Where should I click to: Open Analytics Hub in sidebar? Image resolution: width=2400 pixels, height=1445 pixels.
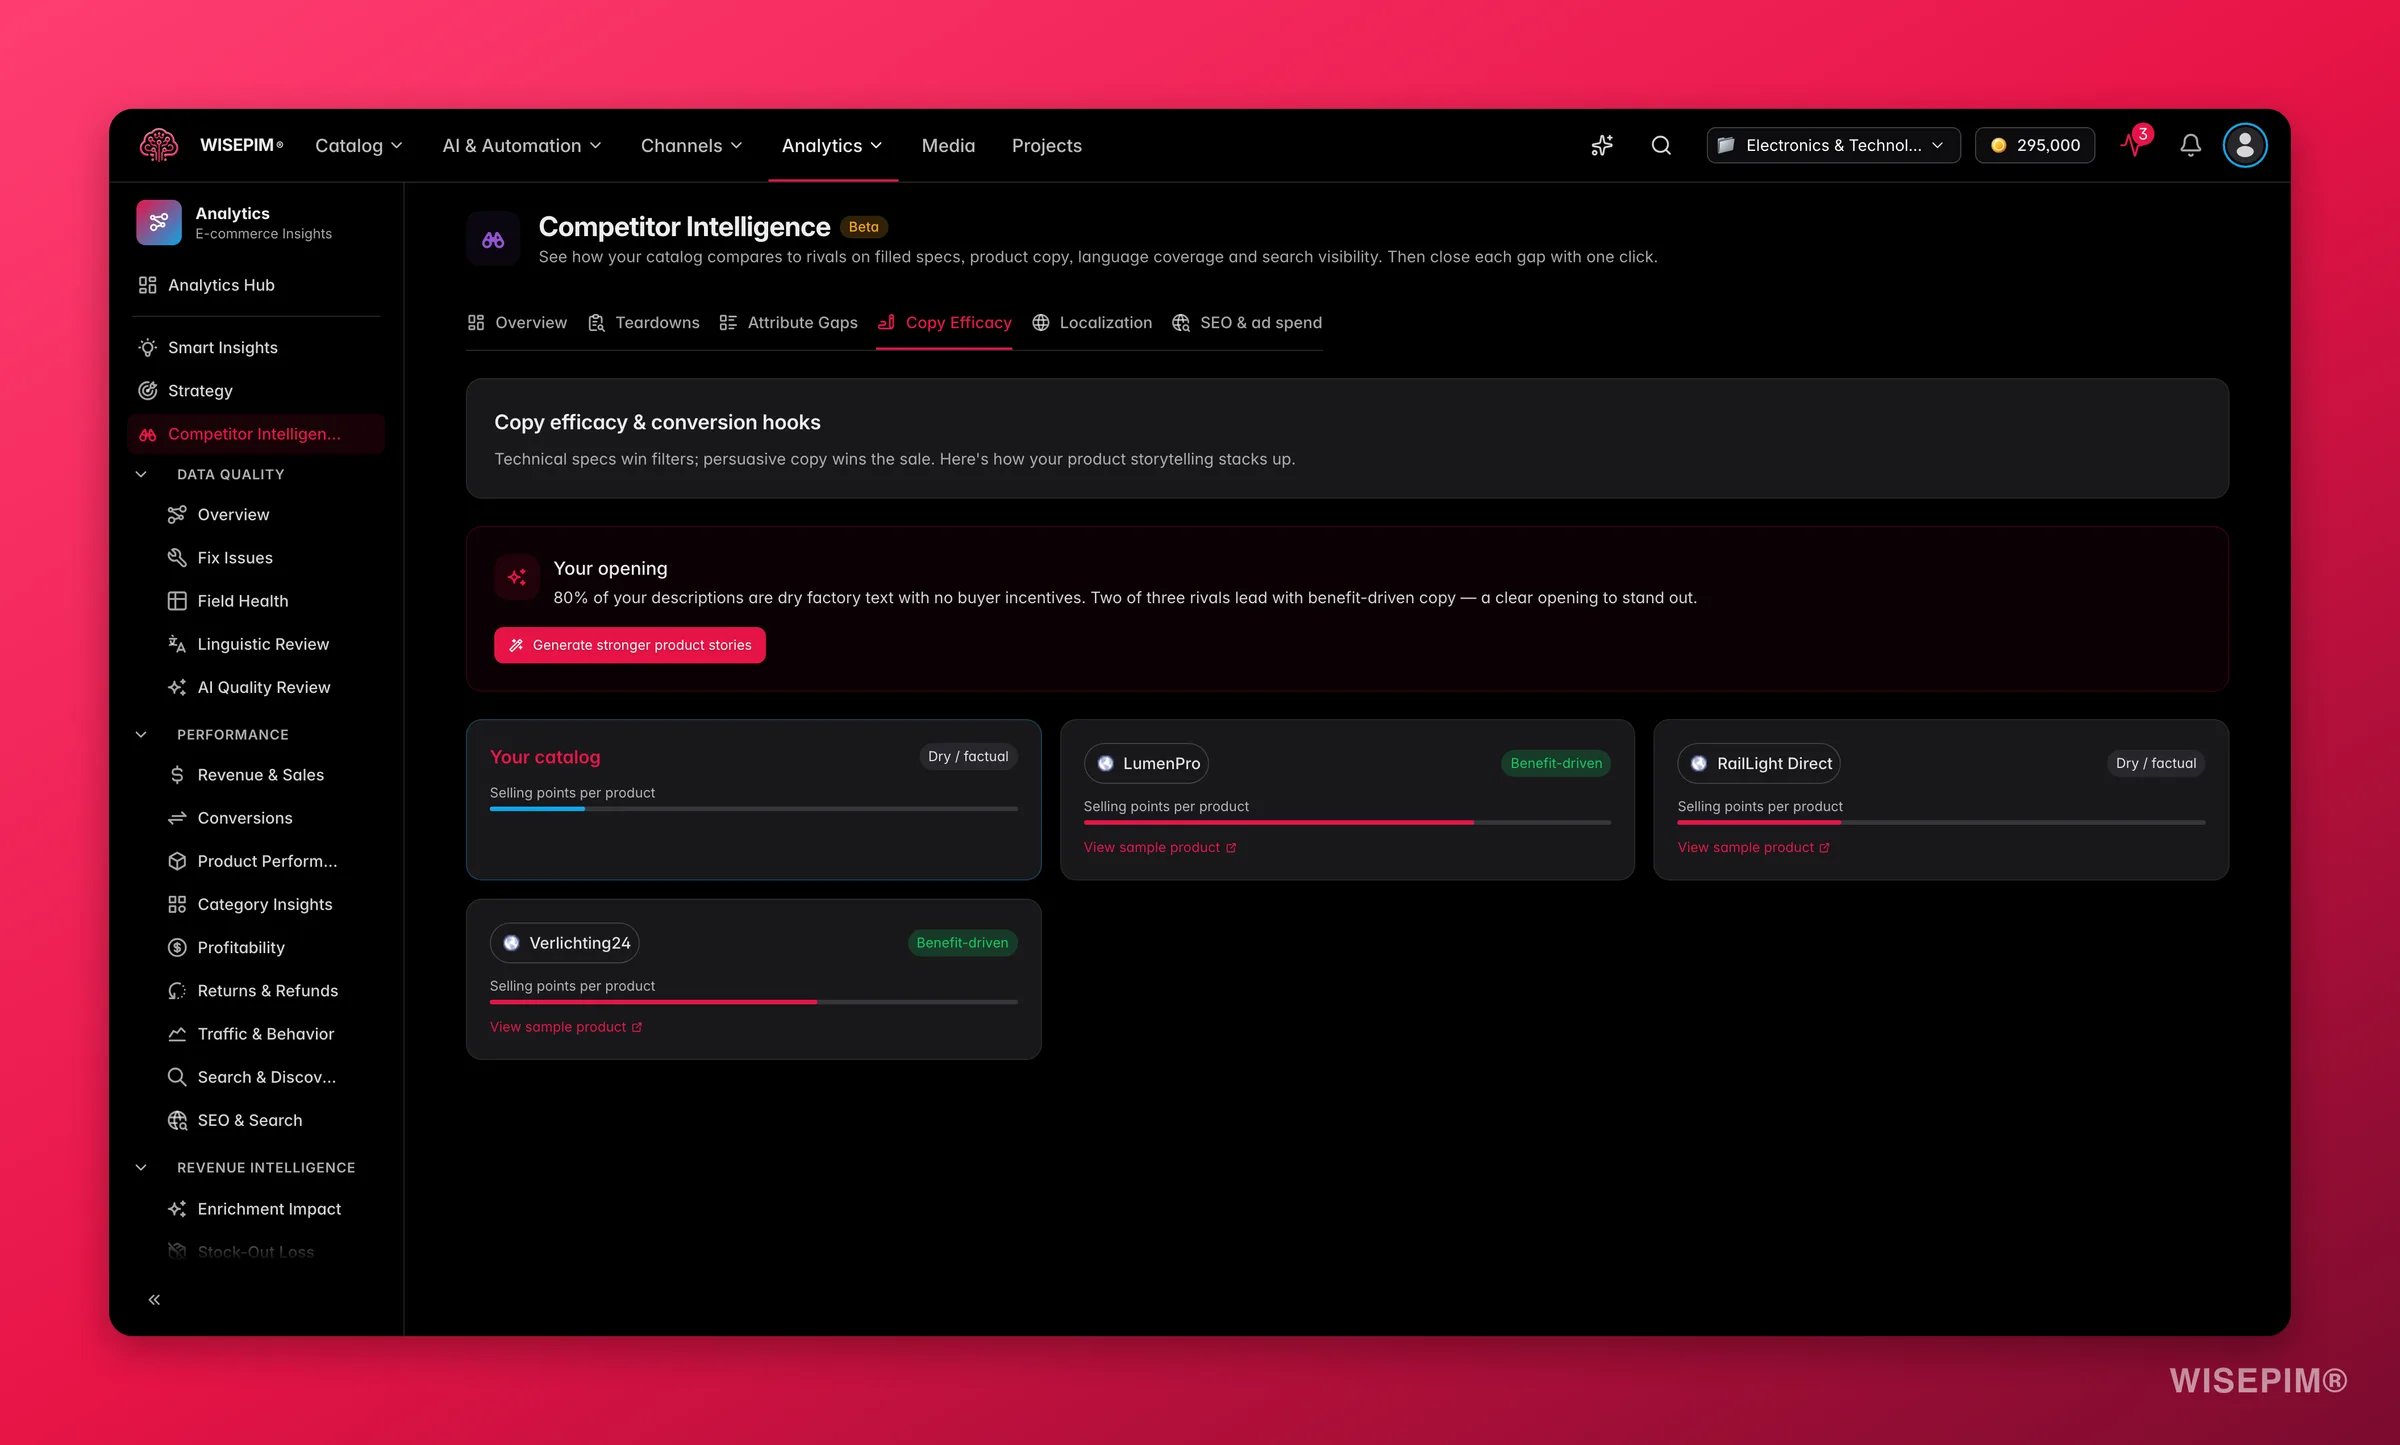[256, 285]
